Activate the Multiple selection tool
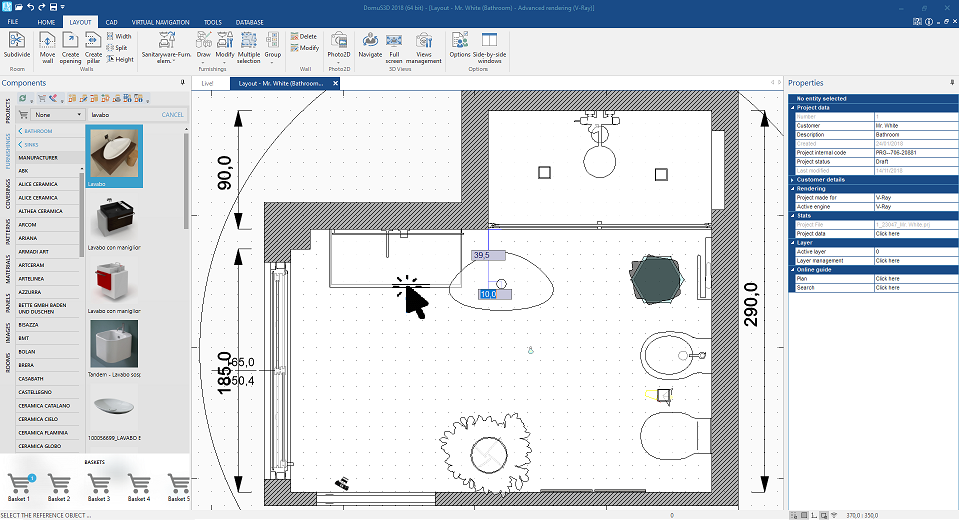Screen dimensions: 959x520 point(248,48)
